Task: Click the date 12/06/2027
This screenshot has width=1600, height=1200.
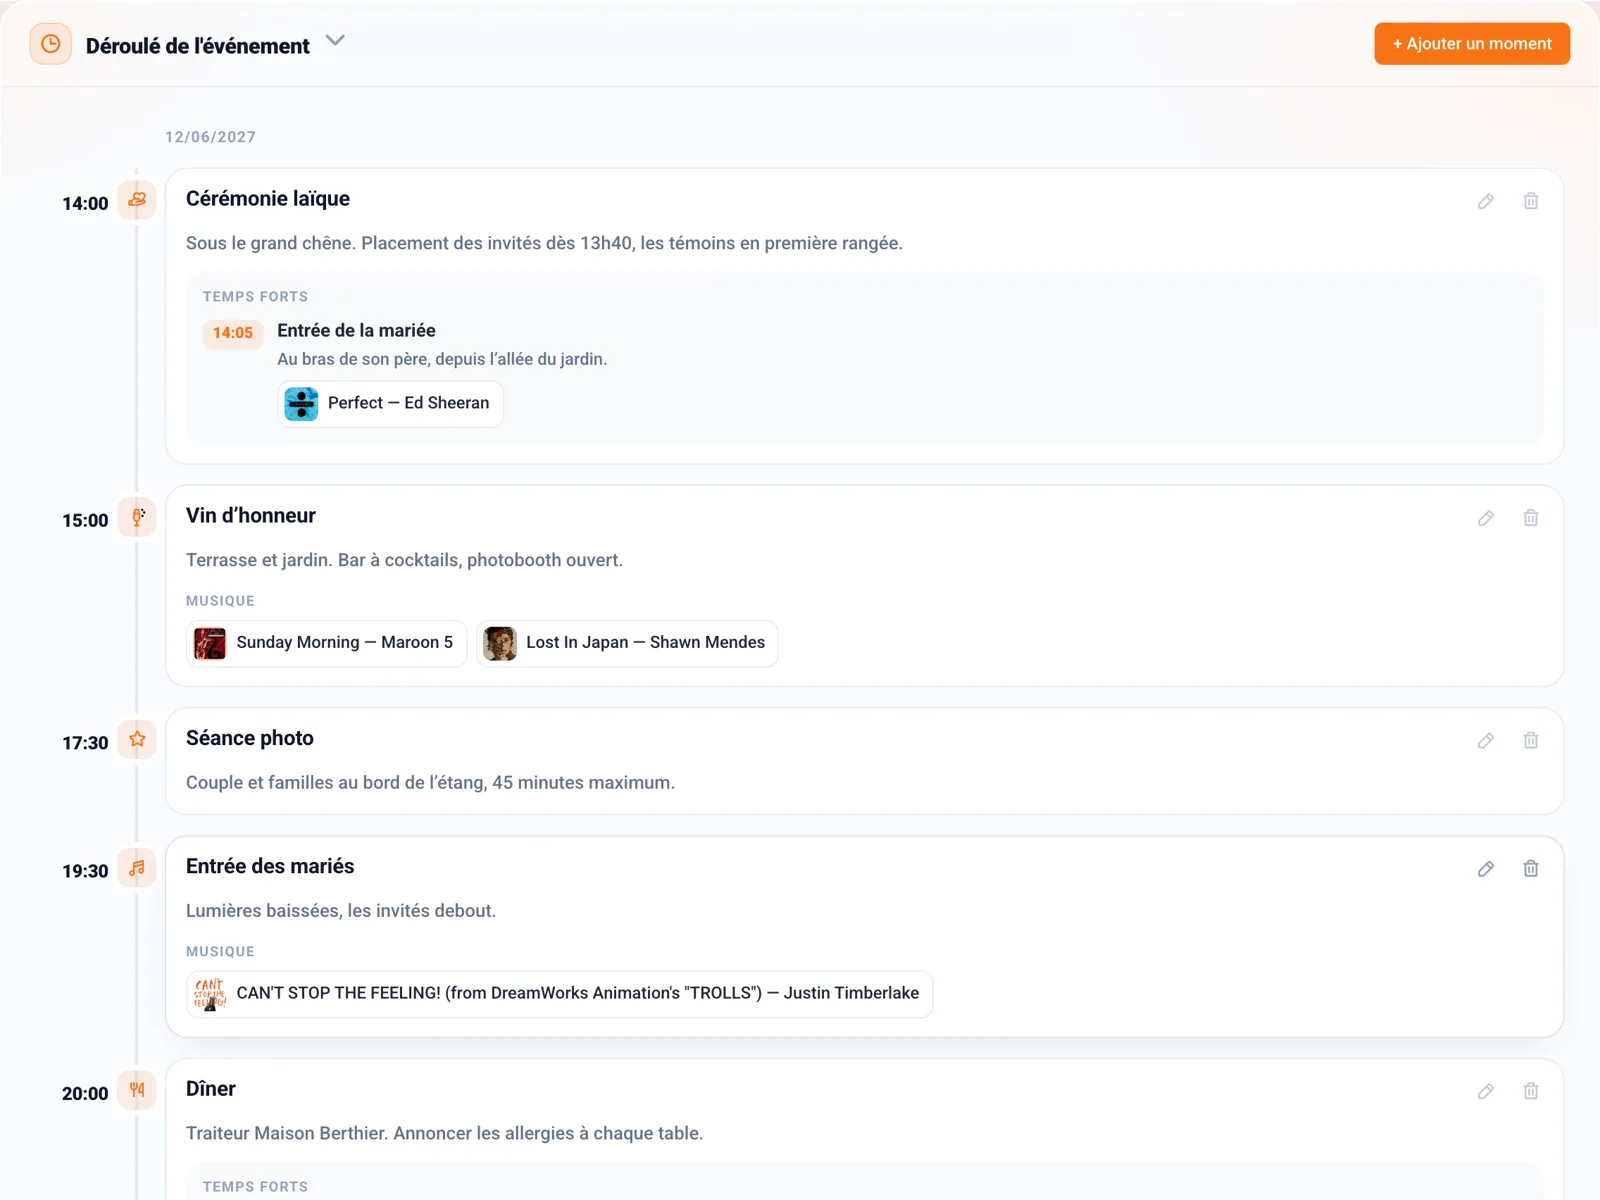Action: point(210,137)
